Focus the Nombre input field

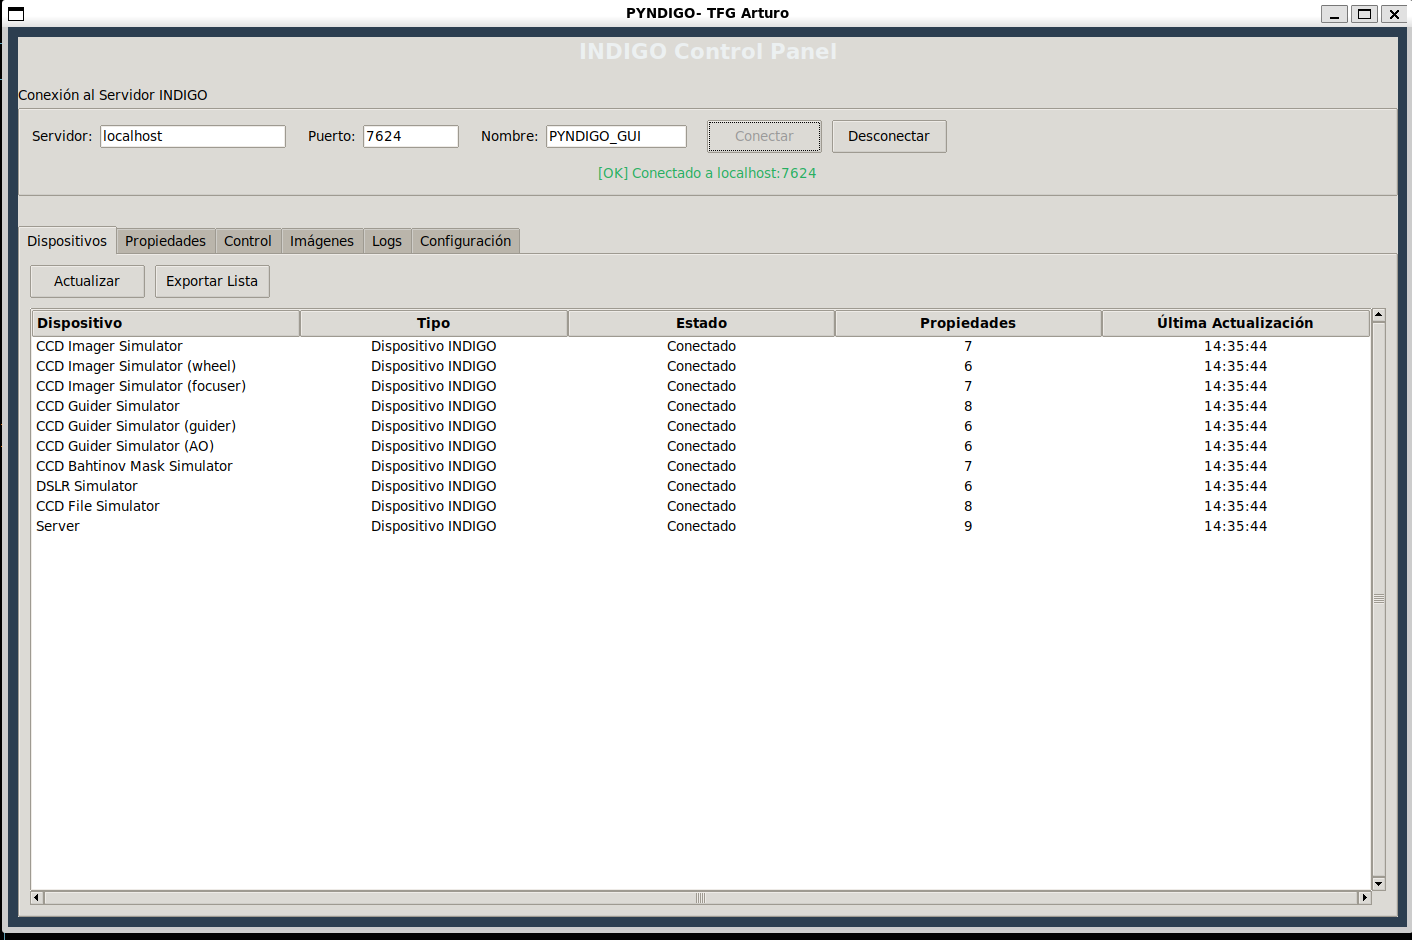coord(616,136)
